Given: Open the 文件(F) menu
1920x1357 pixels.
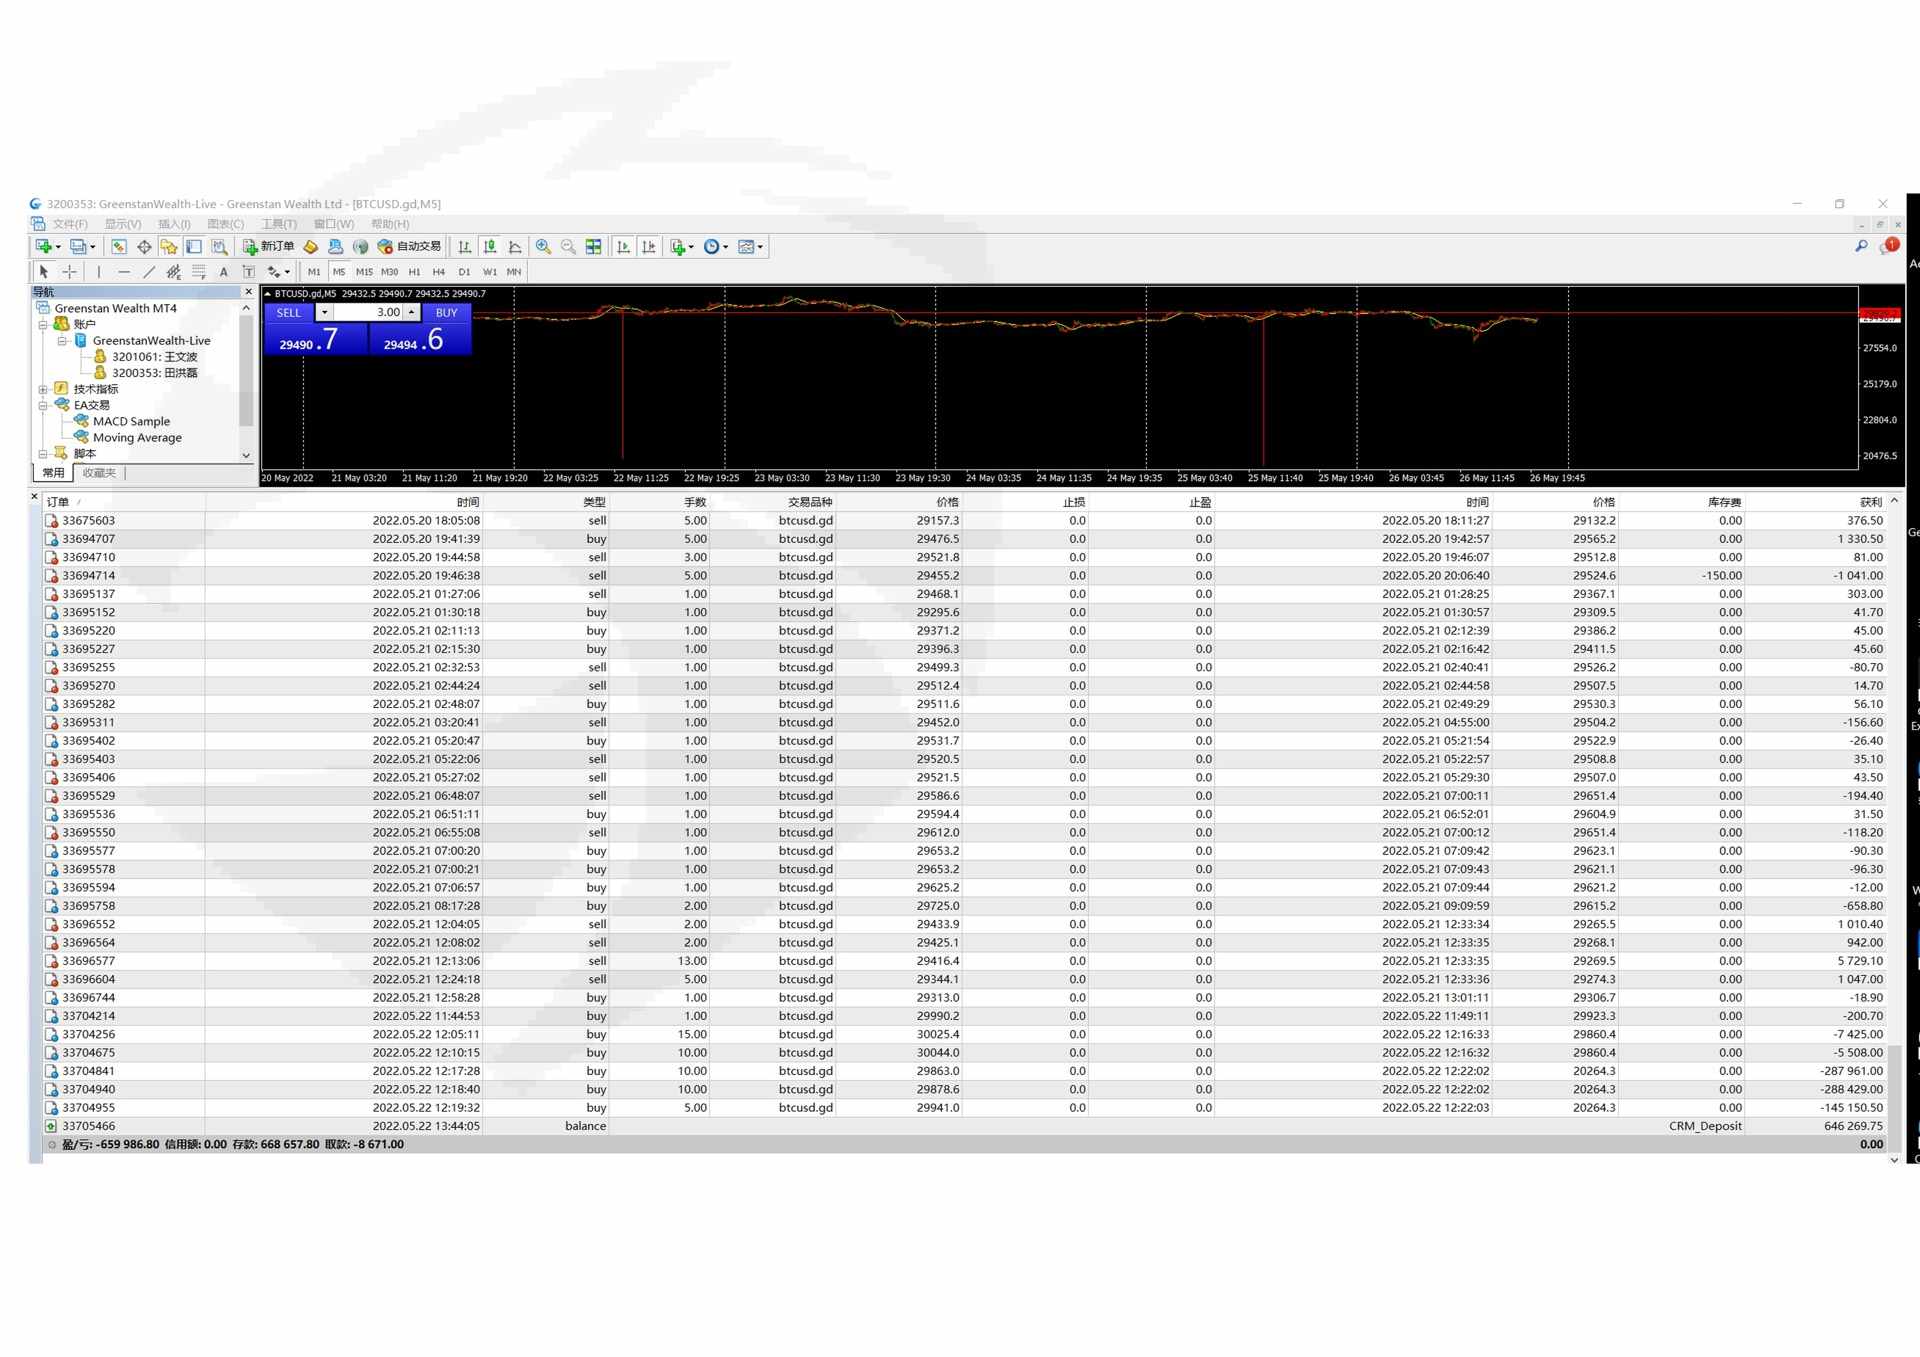Looking at the screenshot, I should coord(70,224).
